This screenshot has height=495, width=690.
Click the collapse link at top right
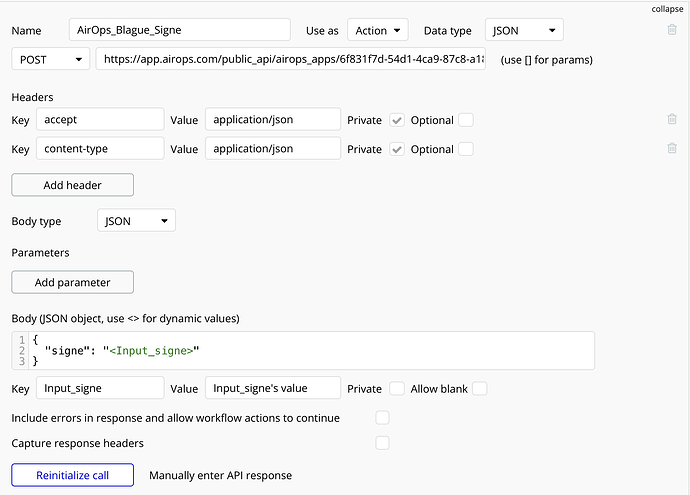666,8
